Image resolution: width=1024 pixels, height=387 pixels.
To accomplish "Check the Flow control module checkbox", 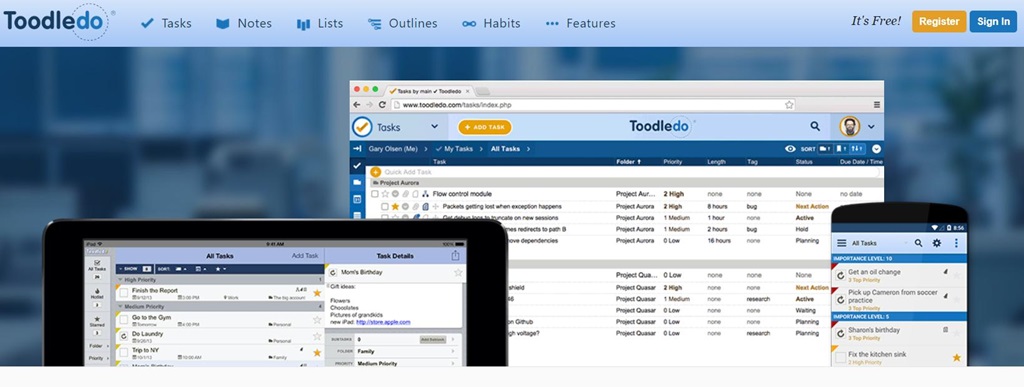I will (375, 194).
